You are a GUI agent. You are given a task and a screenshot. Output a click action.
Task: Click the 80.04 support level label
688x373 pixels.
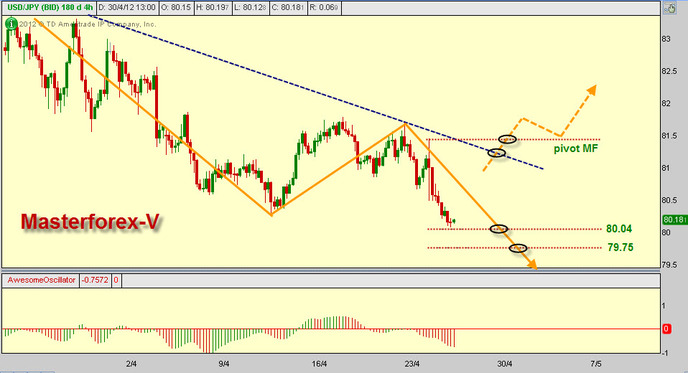click(x=619, y=229)
